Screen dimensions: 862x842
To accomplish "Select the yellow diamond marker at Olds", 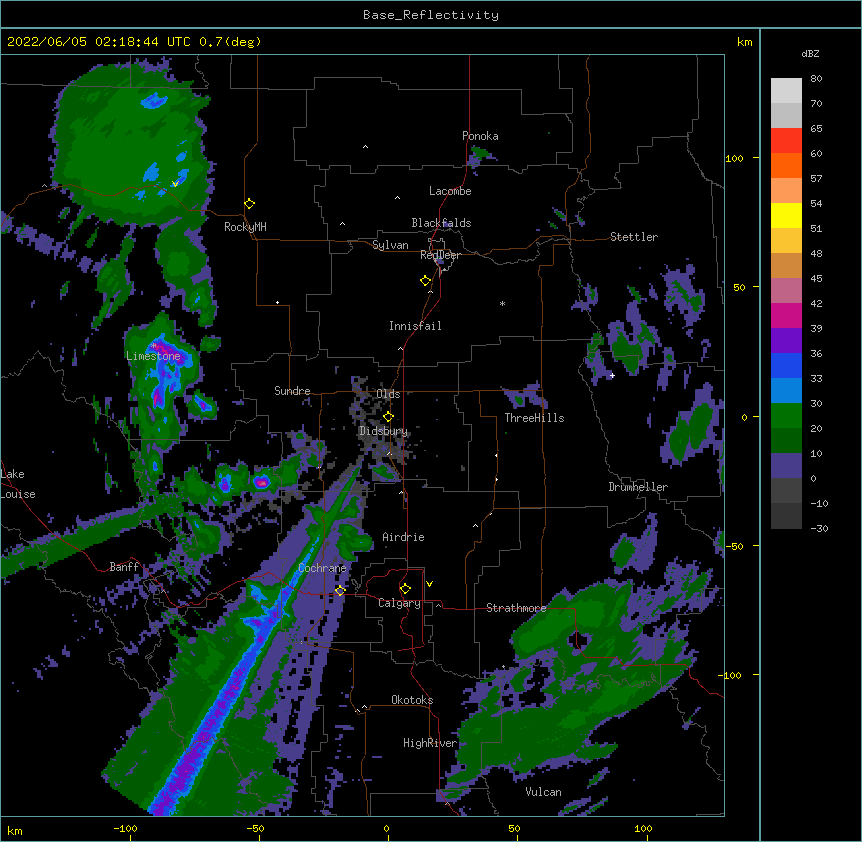I will (388, 417).
